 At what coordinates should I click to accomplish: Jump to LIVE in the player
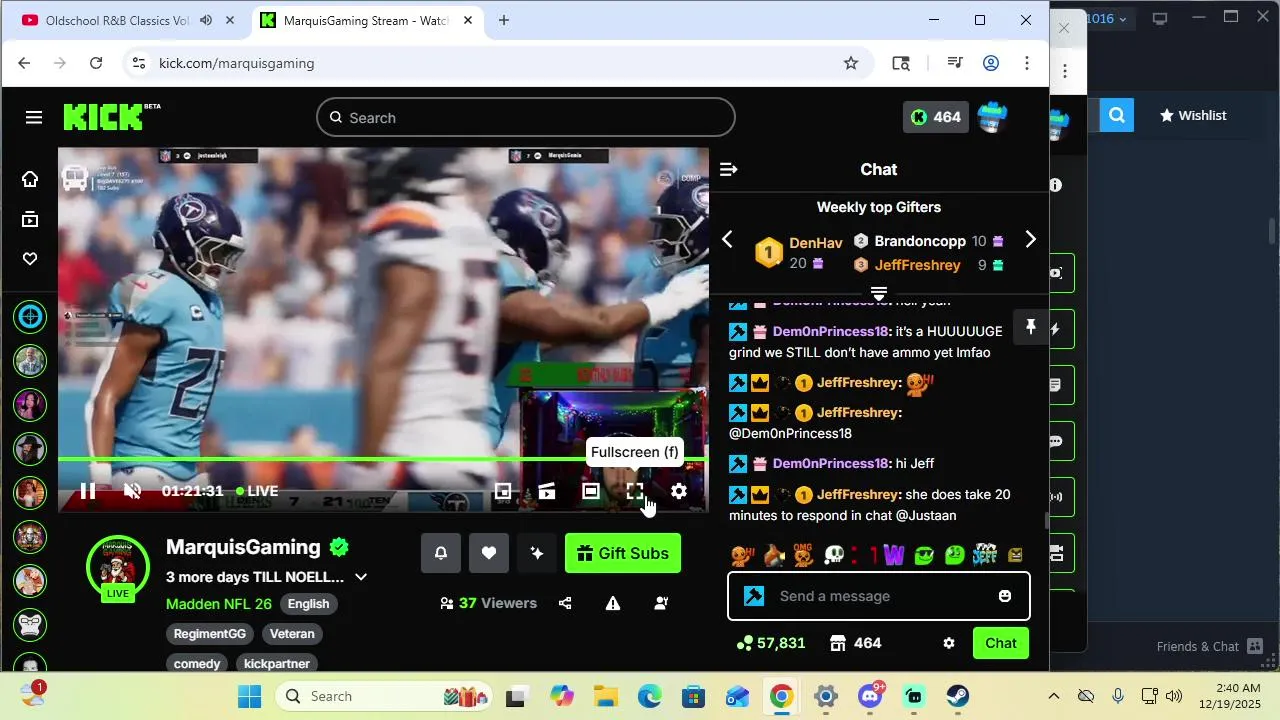[257, 491]
